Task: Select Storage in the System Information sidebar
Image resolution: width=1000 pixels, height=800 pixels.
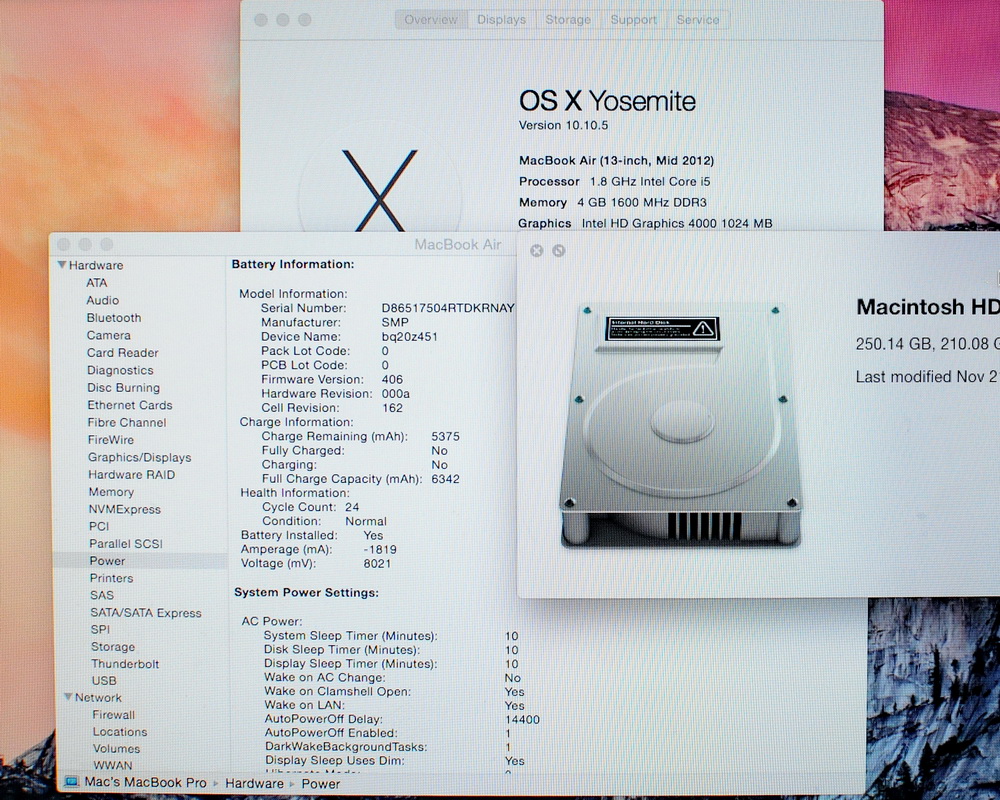Action: click(113, 646)
